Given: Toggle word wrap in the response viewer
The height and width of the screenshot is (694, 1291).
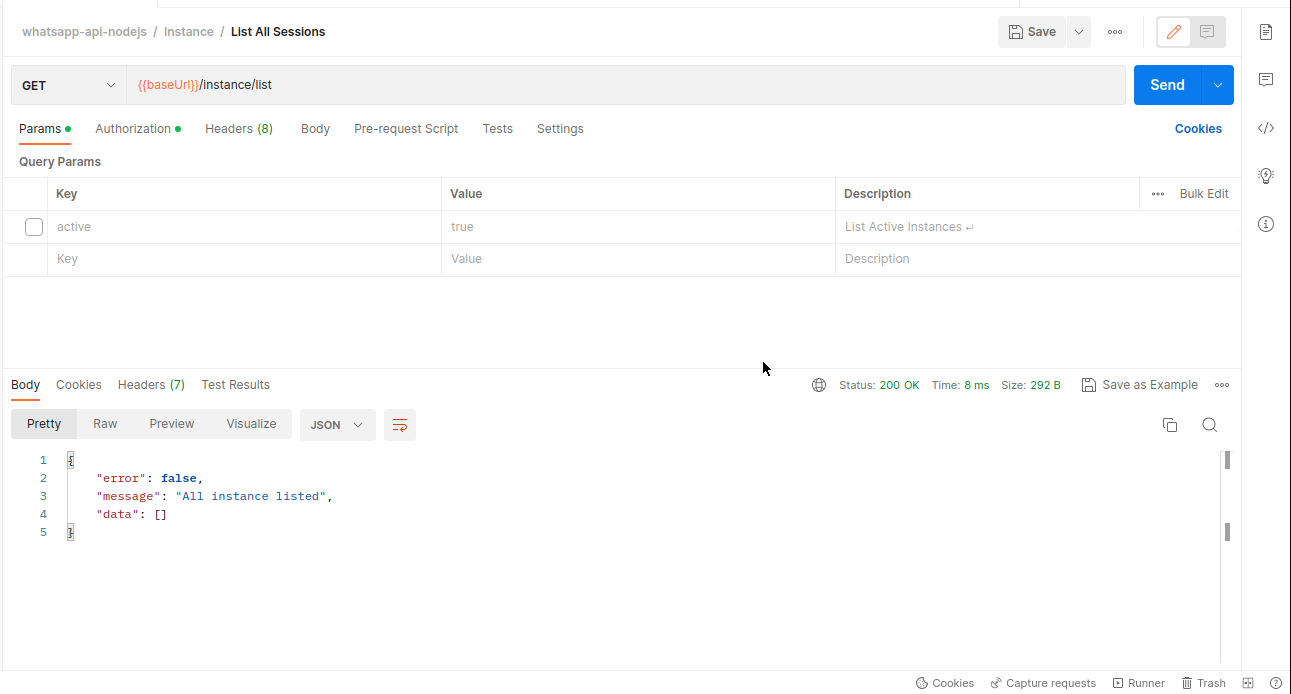Looking at the screenshot, I should (399, 424).
